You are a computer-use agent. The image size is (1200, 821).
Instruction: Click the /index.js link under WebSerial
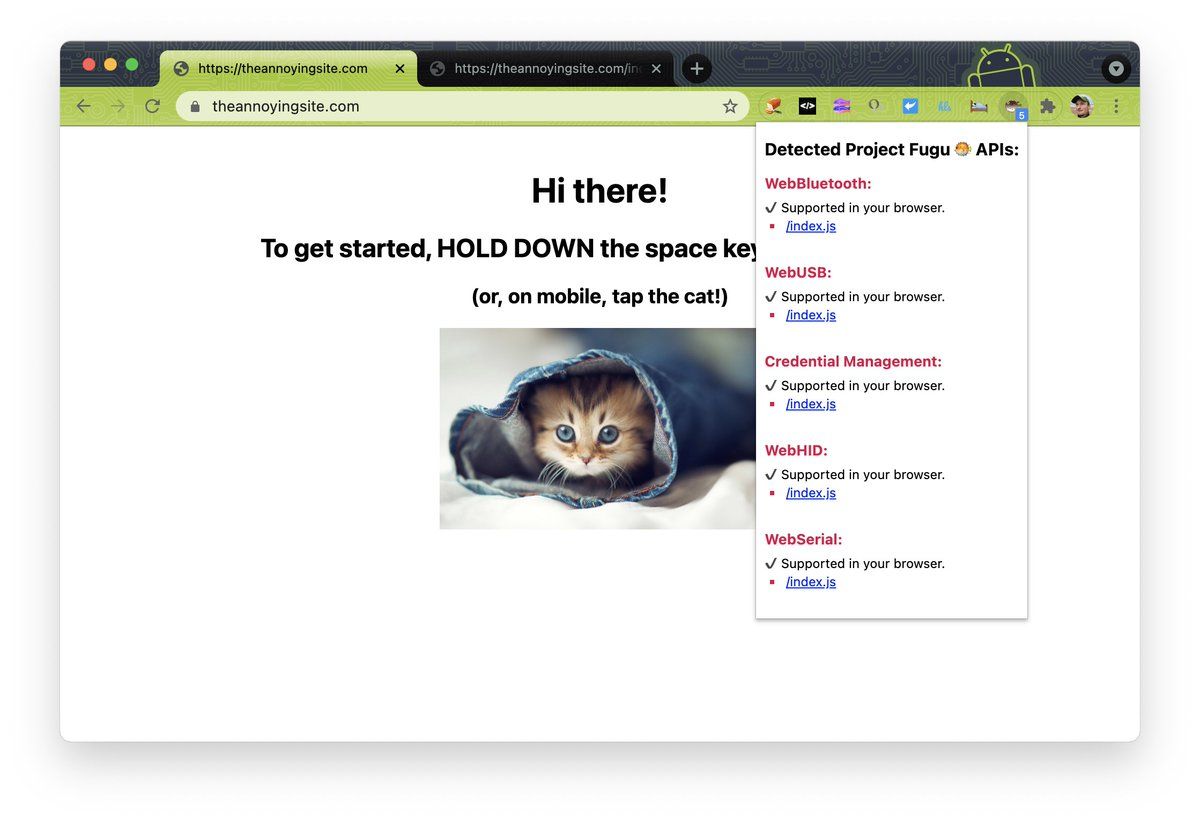[x=810, y=581]
